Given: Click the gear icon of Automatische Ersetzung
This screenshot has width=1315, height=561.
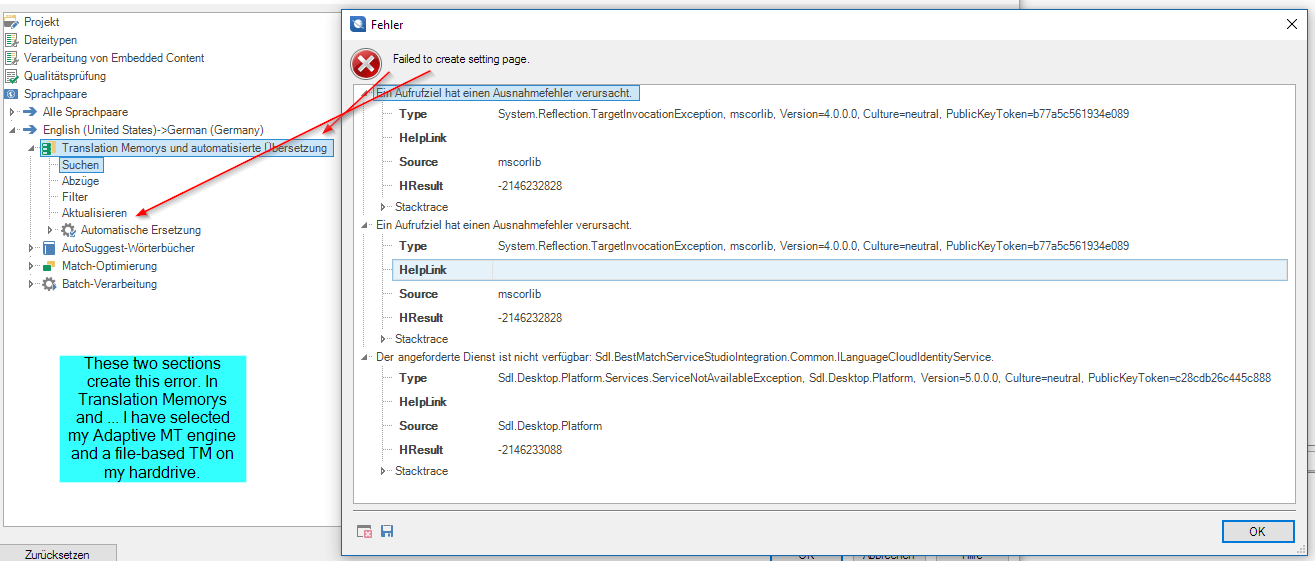Looking at the screenshot, I should (x=68, y=230).
